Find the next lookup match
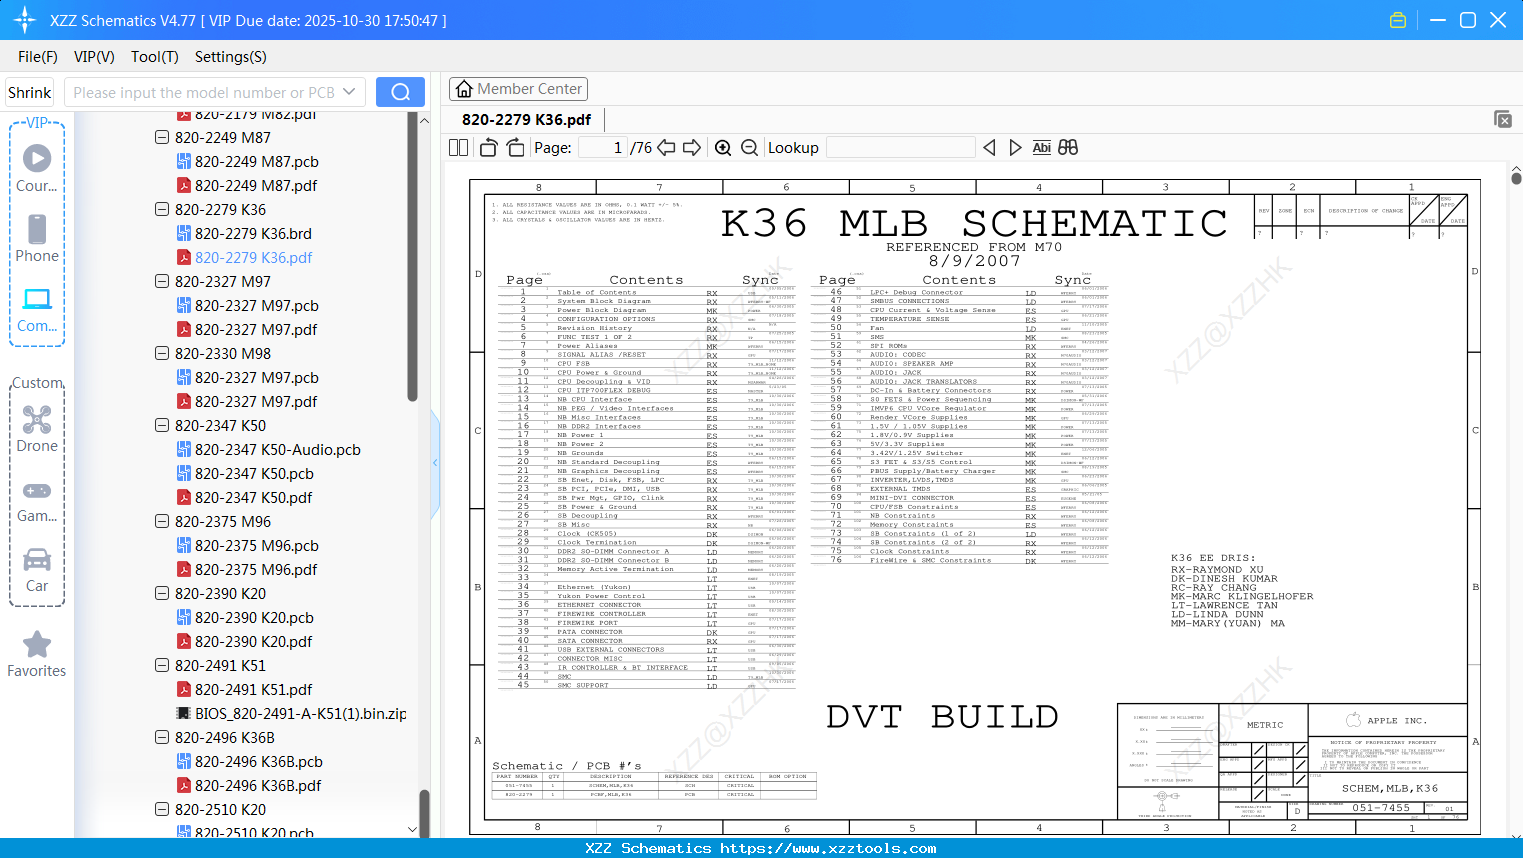The width and height of the screenshot is (1523, 858). [x=1015, y=148]
